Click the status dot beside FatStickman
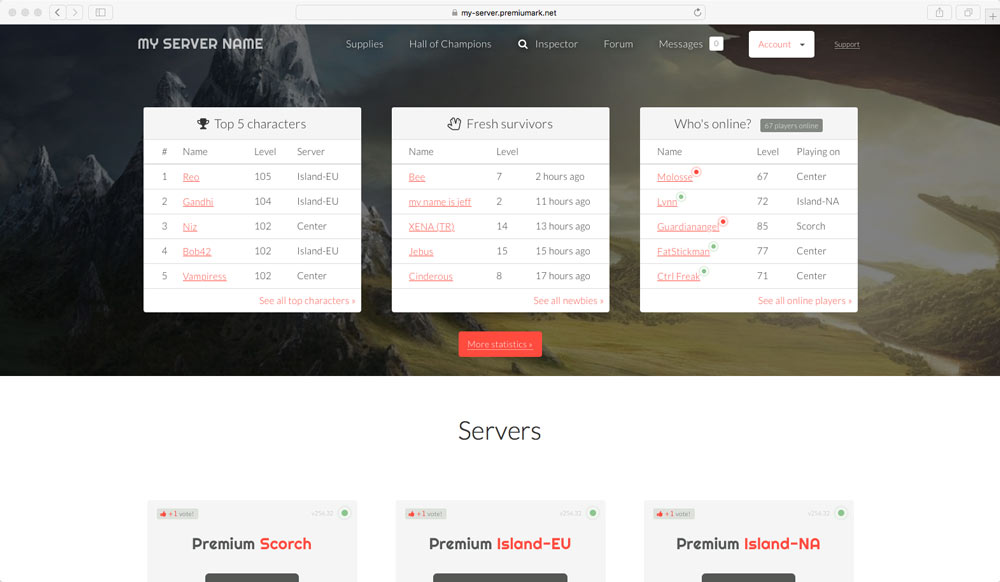The height and width of the screenshot is (582, 1000). [714, 246]
